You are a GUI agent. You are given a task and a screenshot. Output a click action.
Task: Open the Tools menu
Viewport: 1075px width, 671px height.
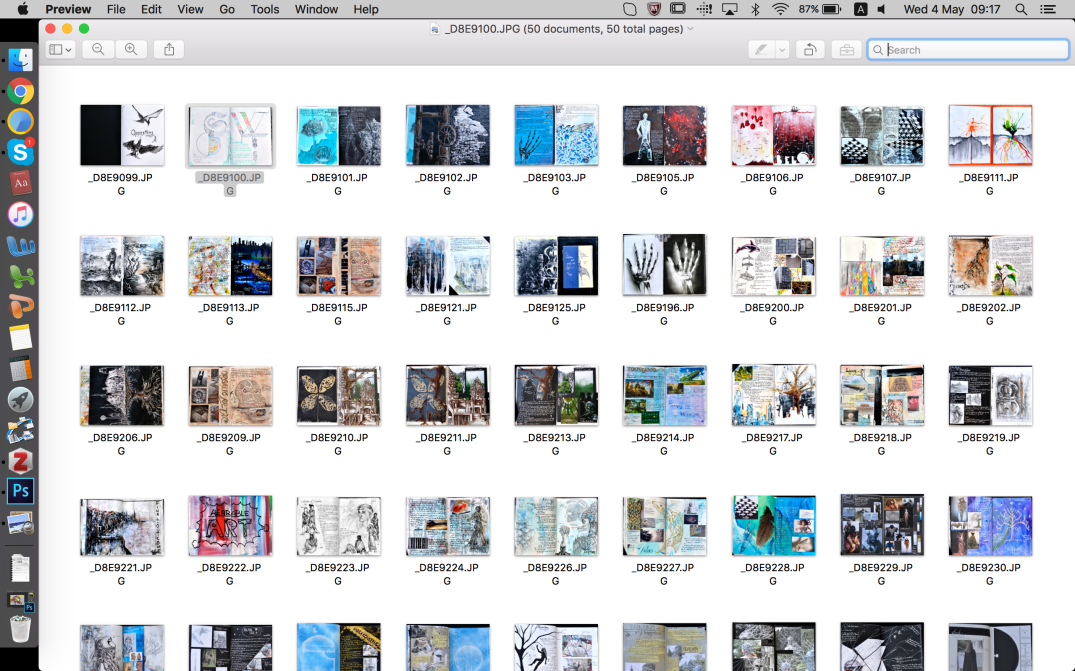click(265, 9)
